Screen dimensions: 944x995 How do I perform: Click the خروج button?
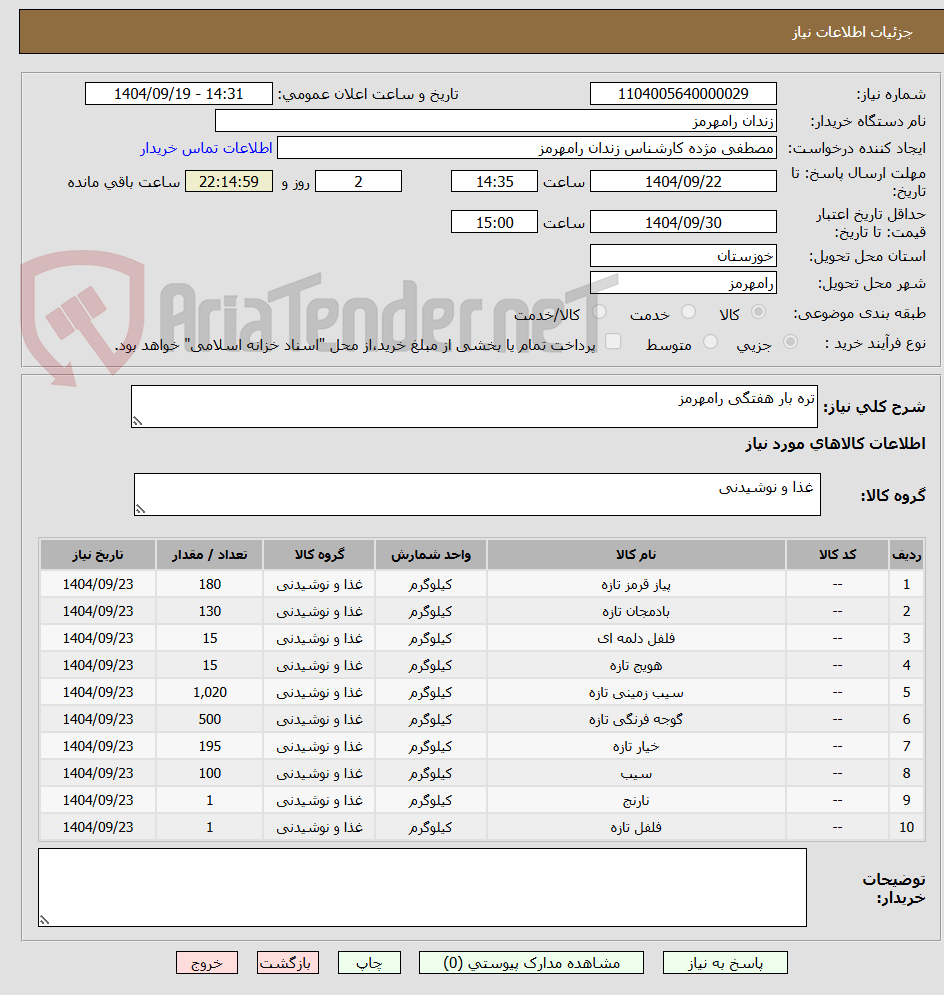tap(207, 962)
